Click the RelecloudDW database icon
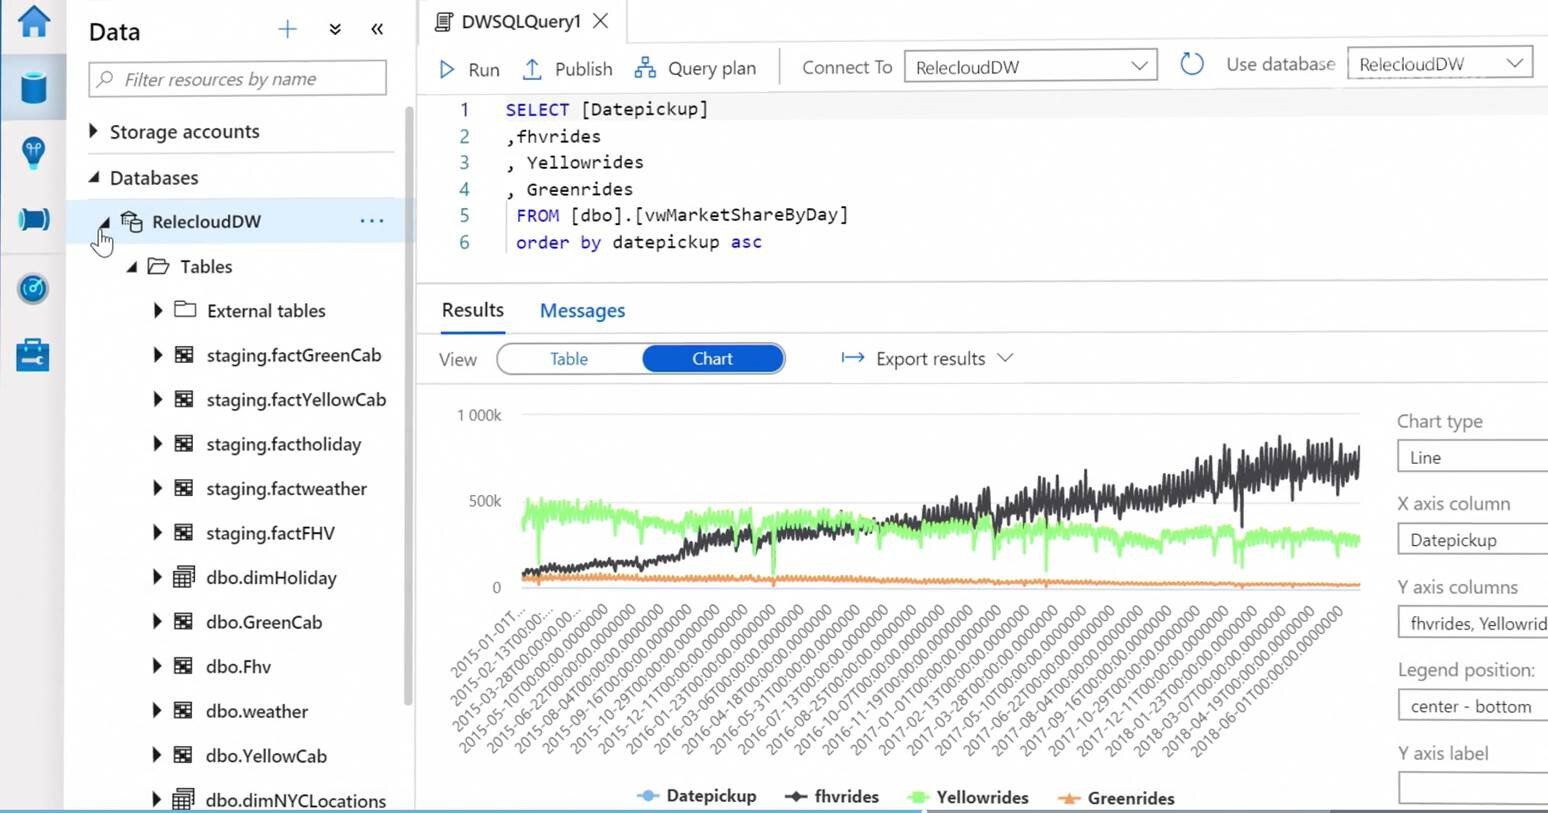 [x=131, y=221]
